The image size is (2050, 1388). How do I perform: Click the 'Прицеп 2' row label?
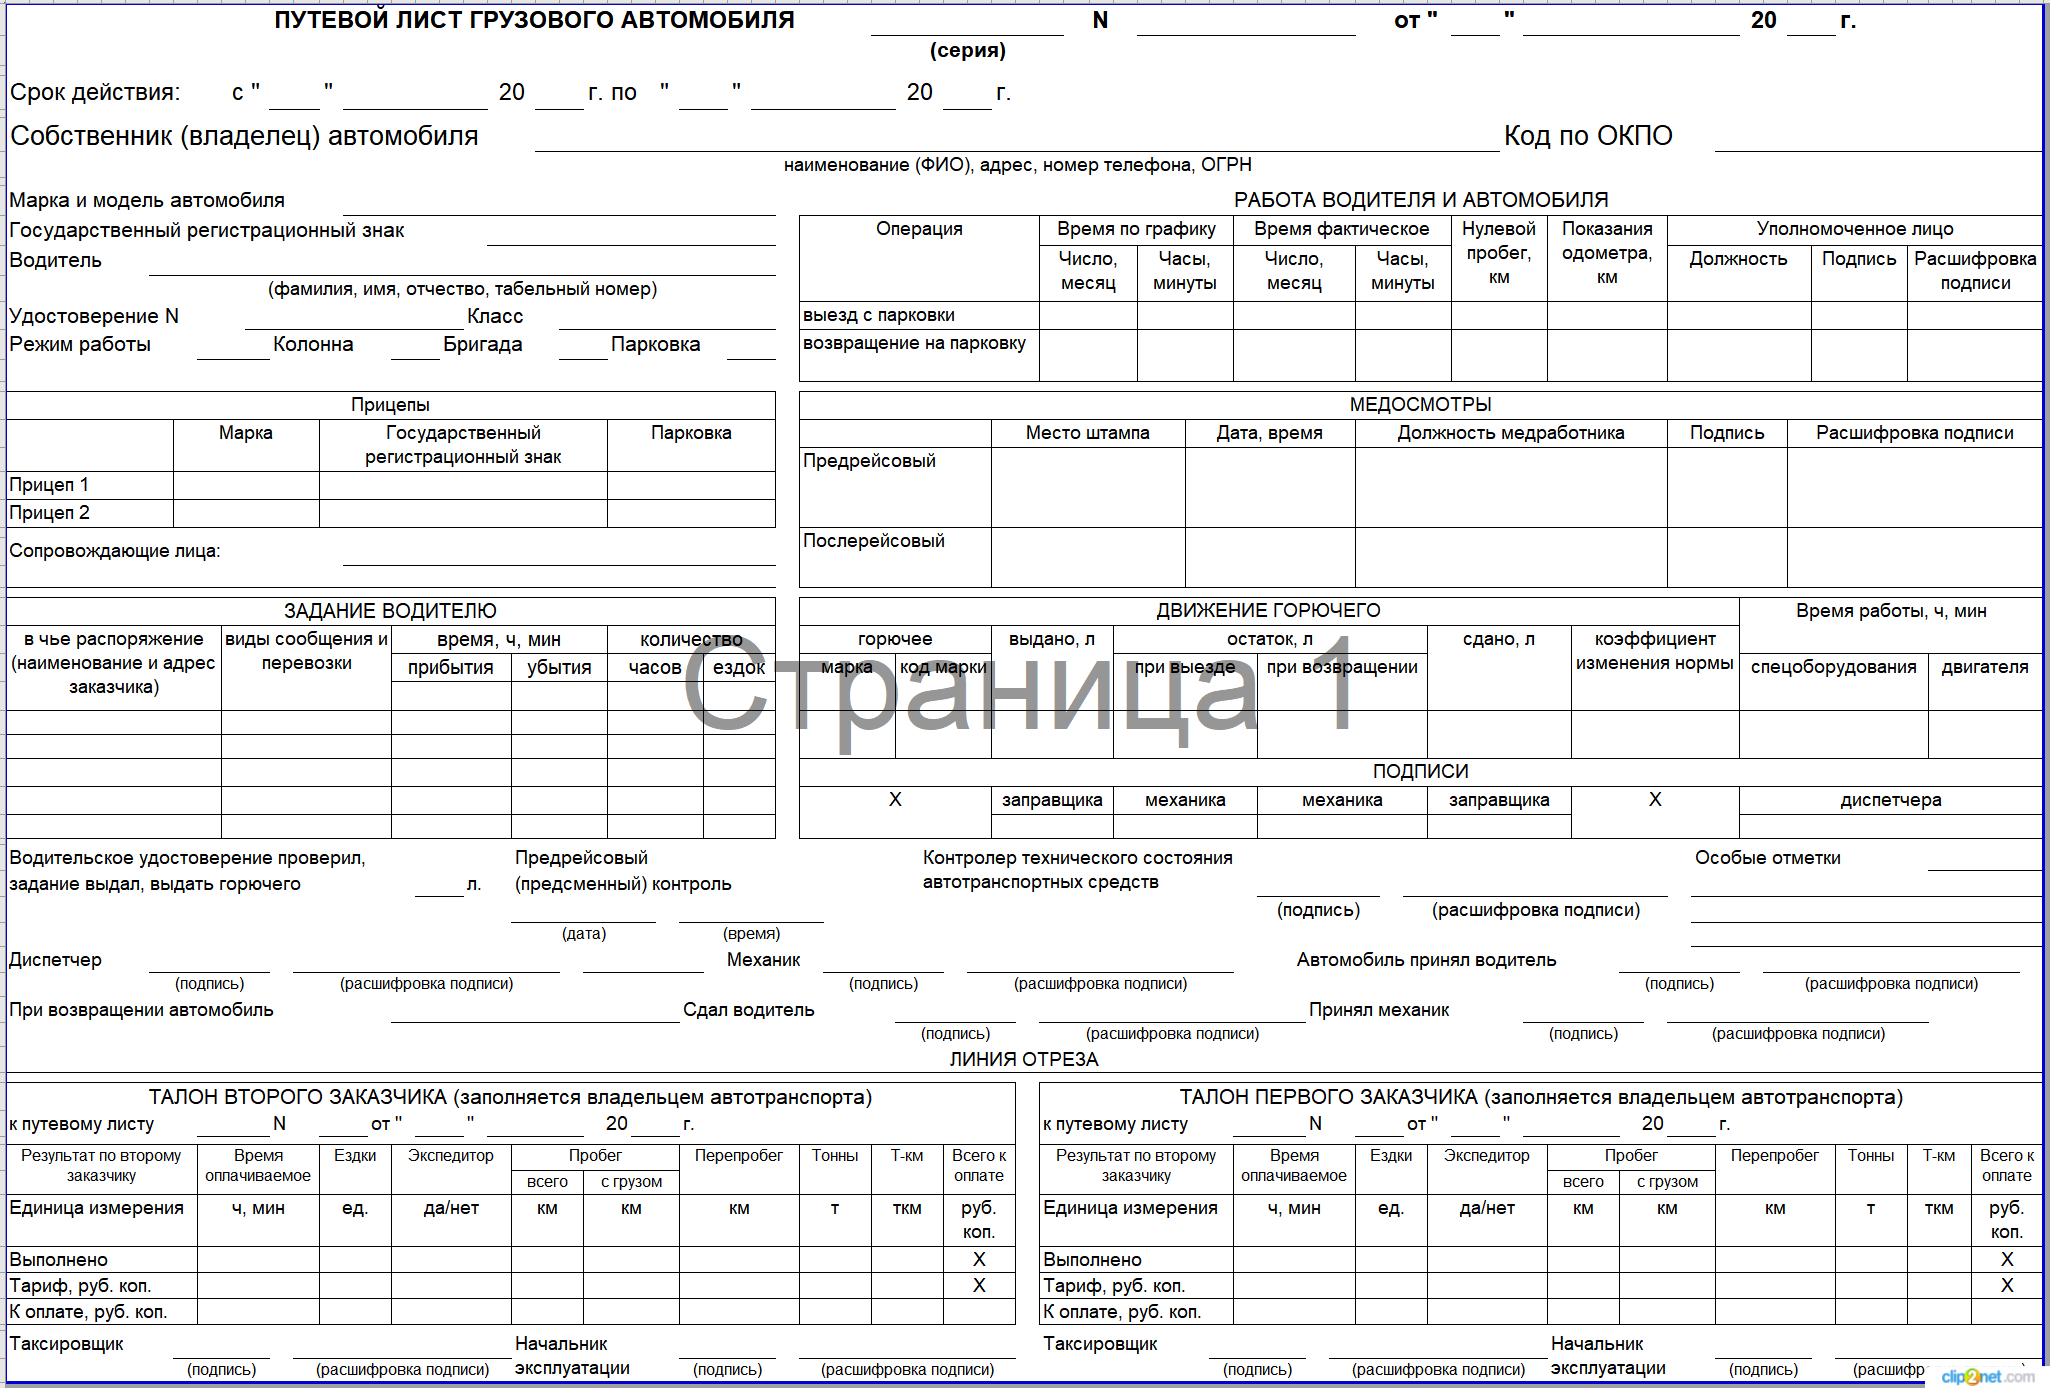tap(49, 513)
